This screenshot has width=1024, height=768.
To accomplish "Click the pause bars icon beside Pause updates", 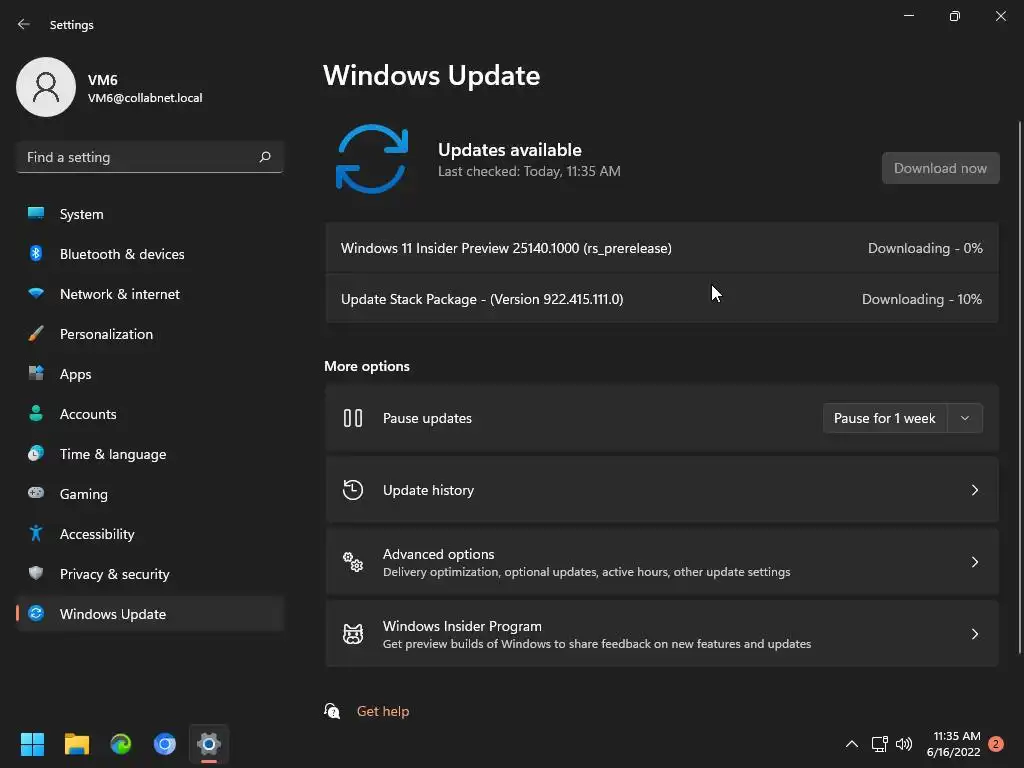I will tap(353, 418).
